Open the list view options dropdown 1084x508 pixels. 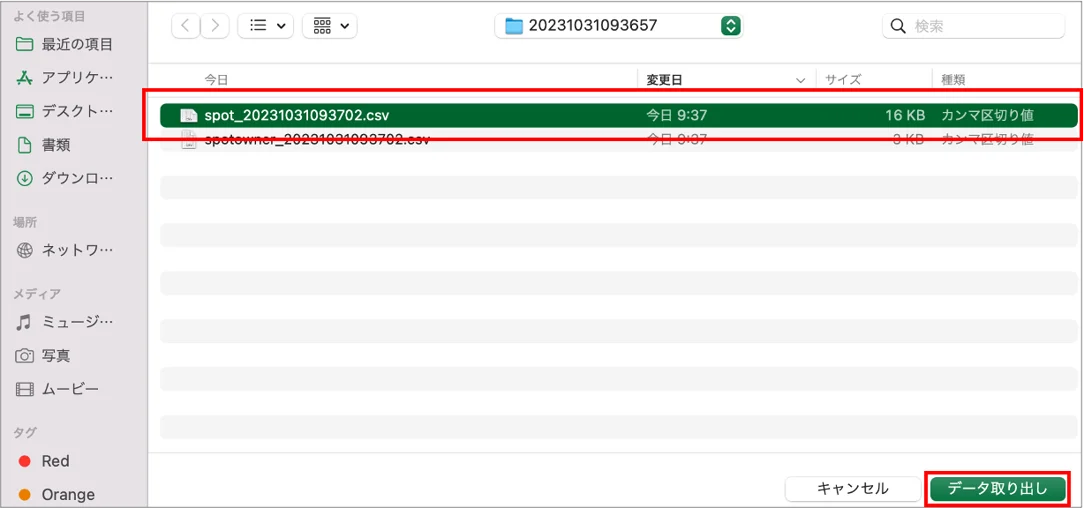(x=265, y=26)
